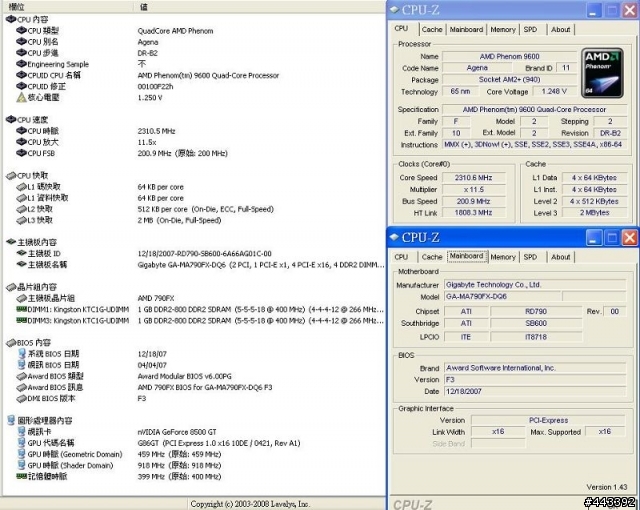Click the icon beside CPU 時脈
The height and width of the screenshot is (510, 640).
[x=21, y=131]
